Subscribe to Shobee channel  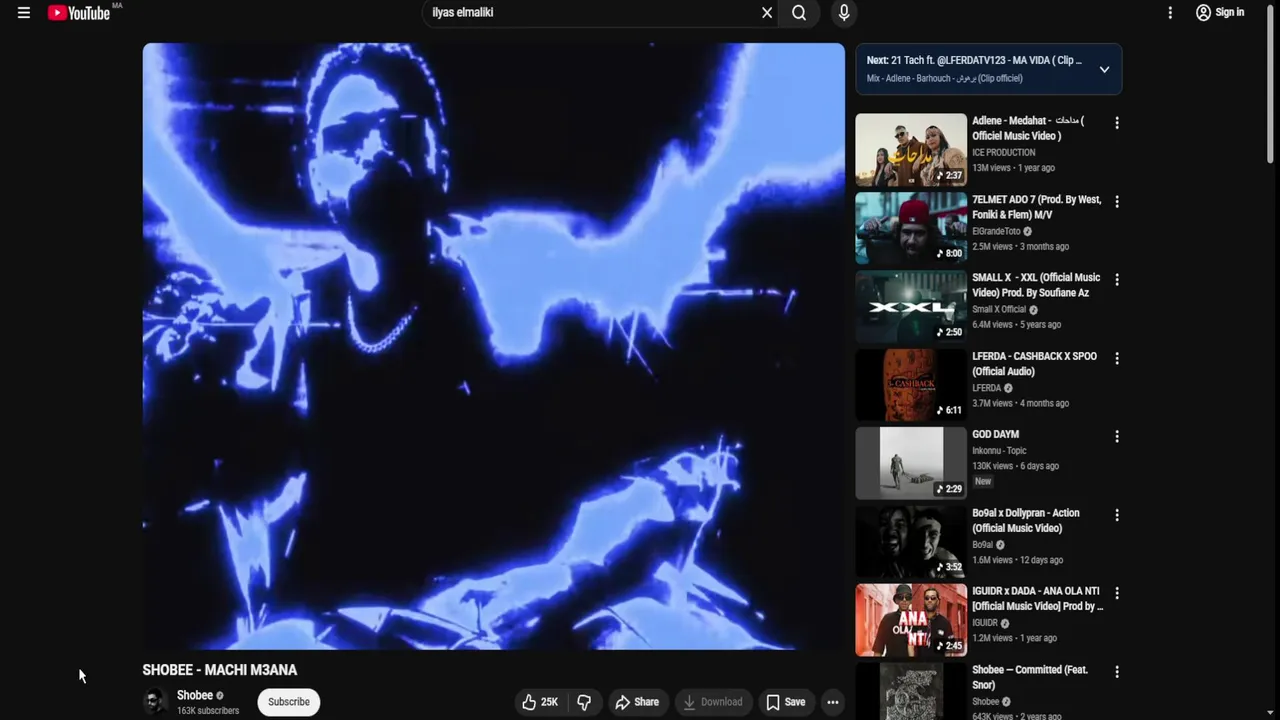coord(288,702)
